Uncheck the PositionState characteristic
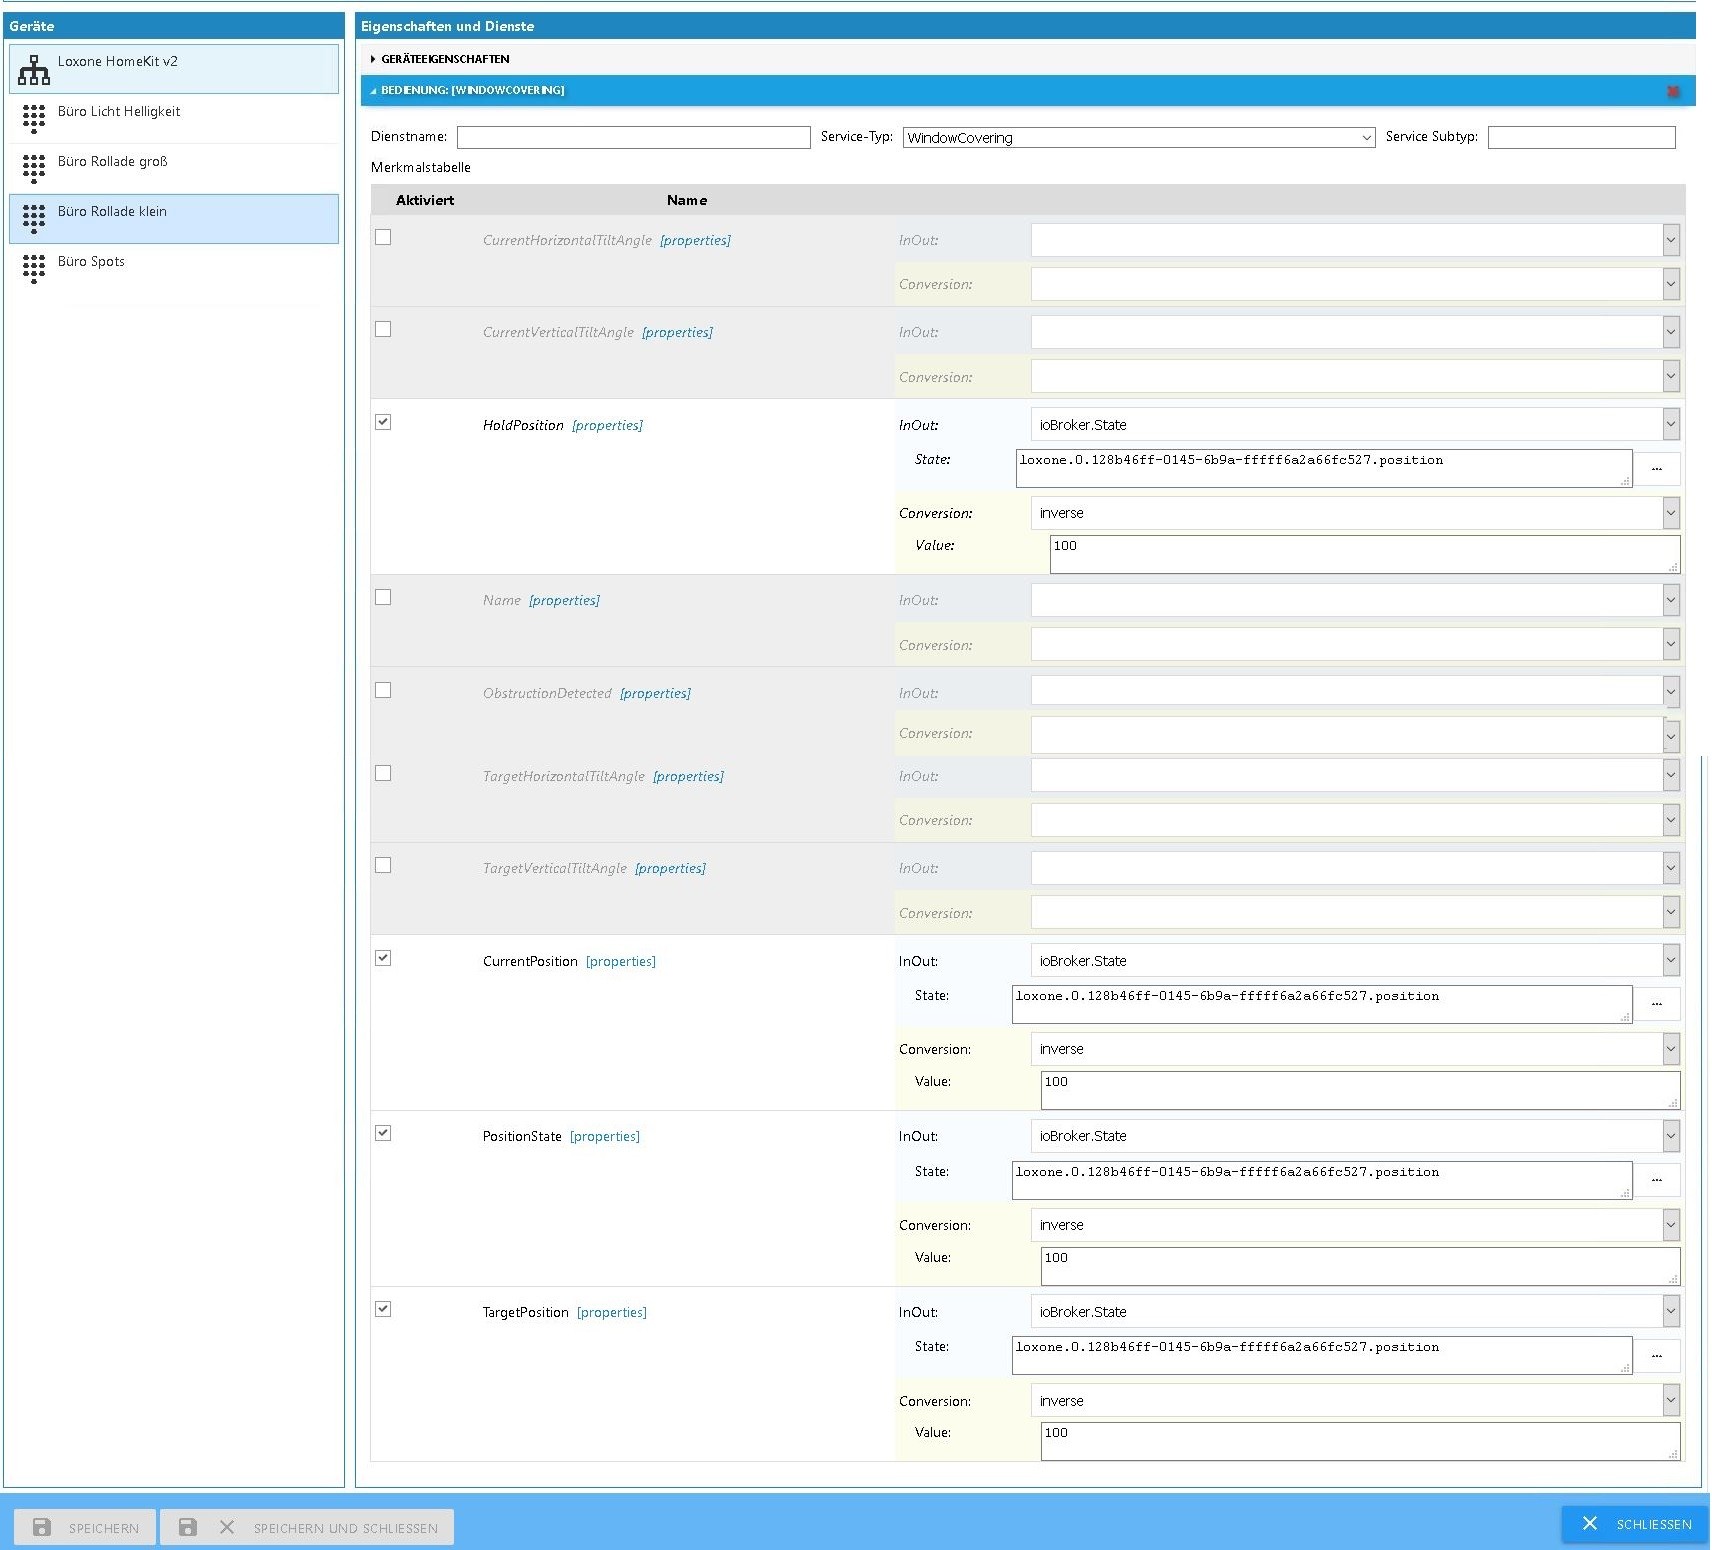This screenshot has height=1550, width=1712. tap(383, 1133)
